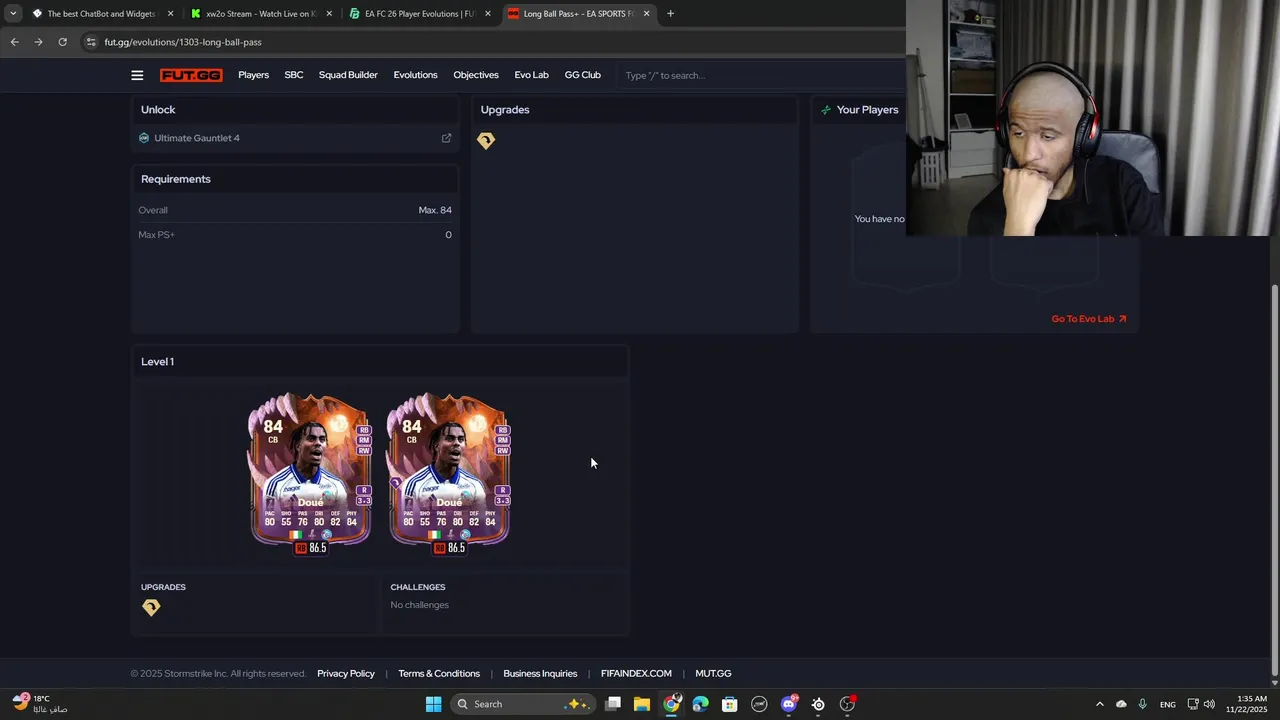This screenshot has width=1280, height=720.
Task: Open the Players menu
Action: coord(253,75)
